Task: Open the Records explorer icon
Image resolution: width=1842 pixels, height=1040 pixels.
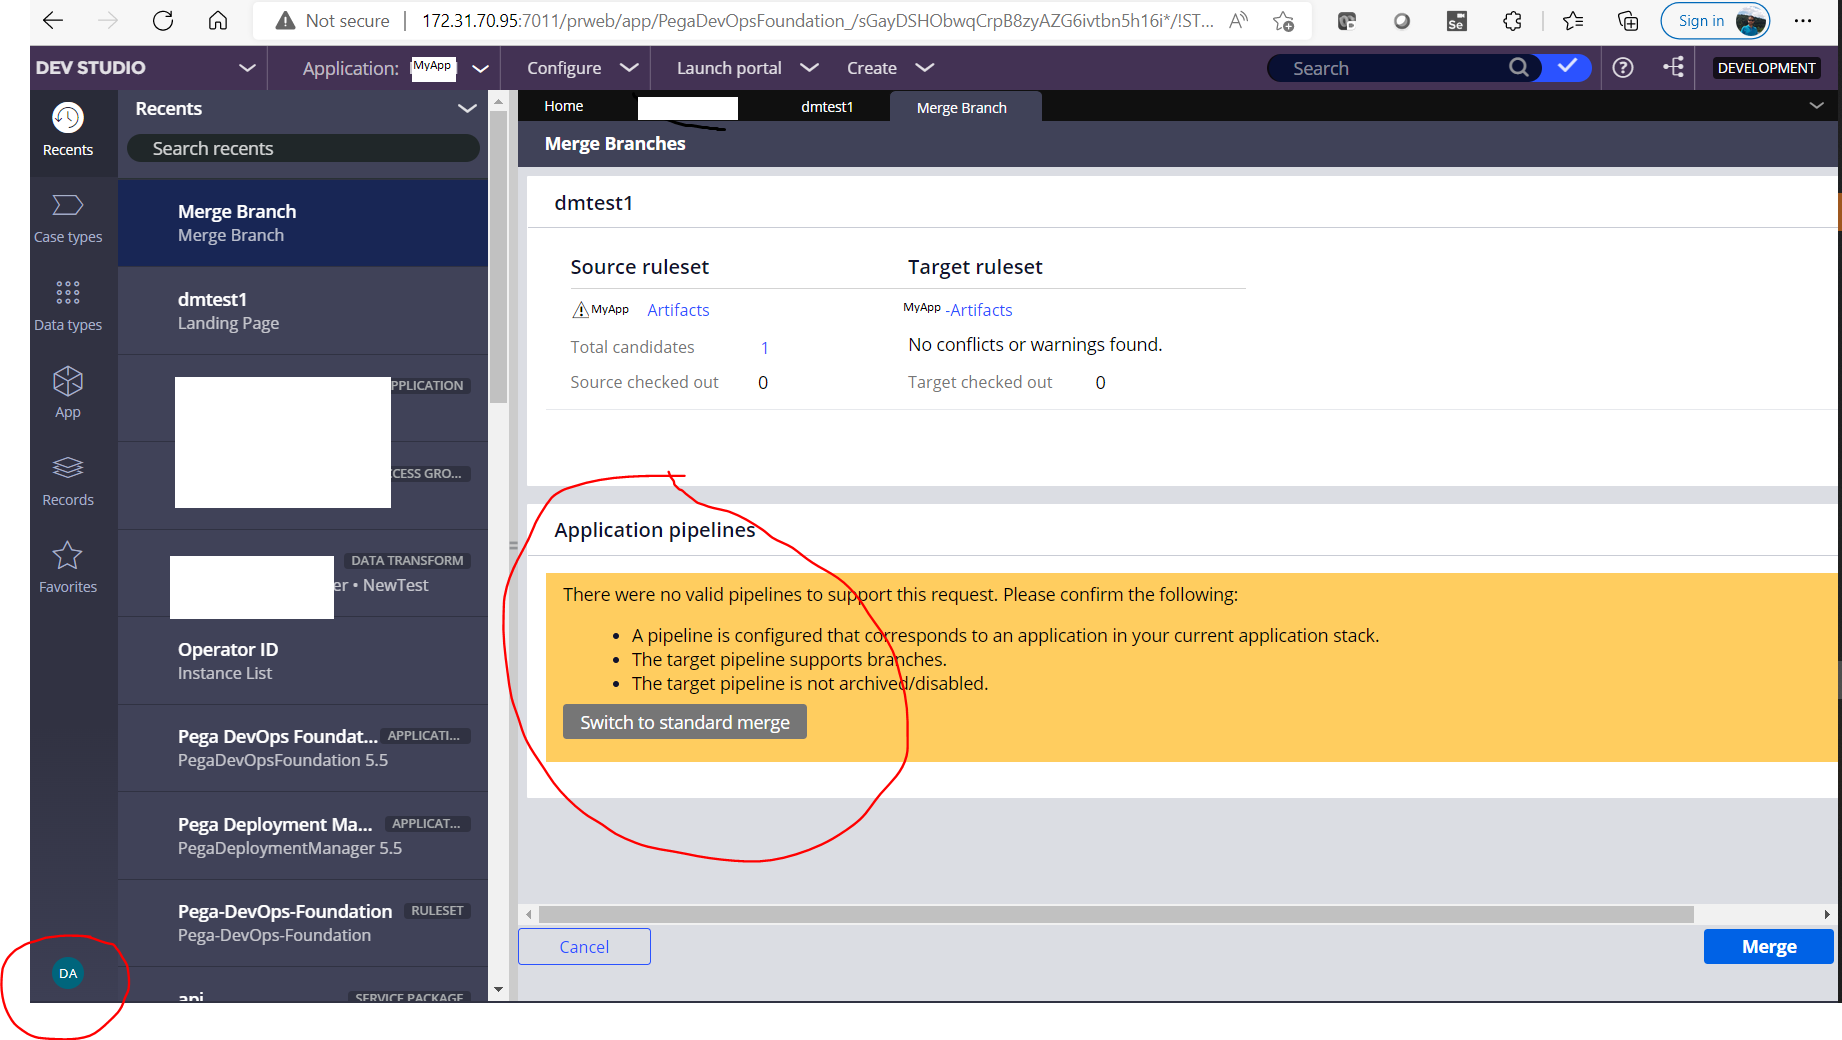Action: click(67, 467)
